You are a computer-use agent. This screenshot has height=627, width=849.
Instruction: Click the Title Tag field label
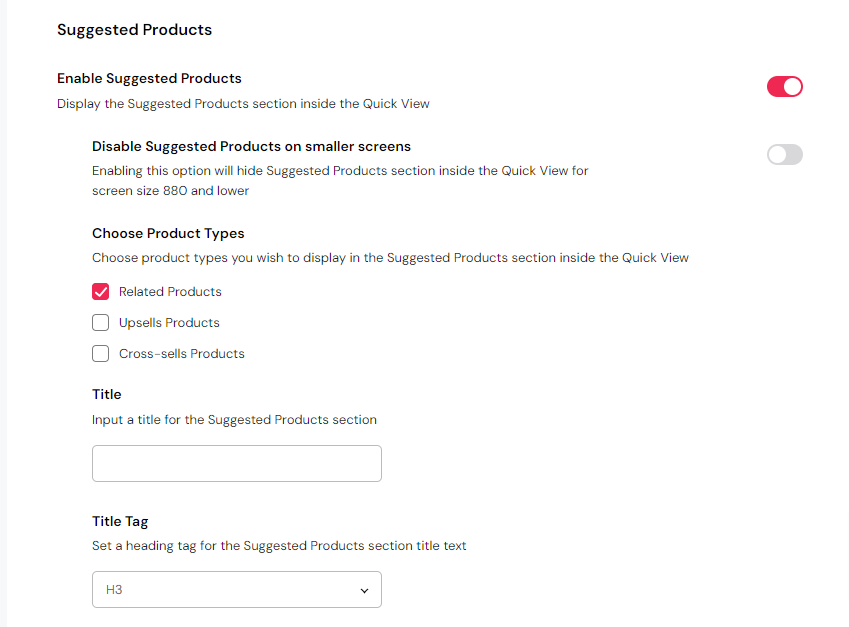120,521
